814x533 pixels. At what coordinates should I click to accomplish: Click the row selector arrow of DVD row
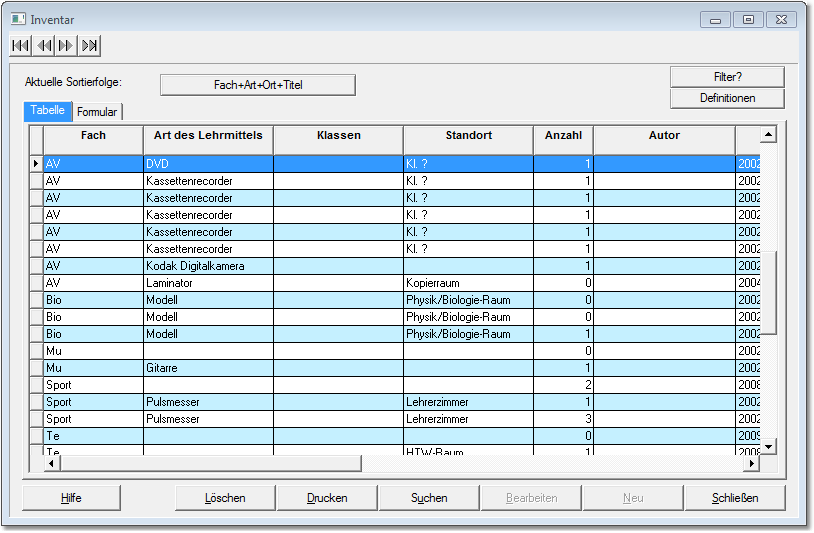tap(36, 163)
